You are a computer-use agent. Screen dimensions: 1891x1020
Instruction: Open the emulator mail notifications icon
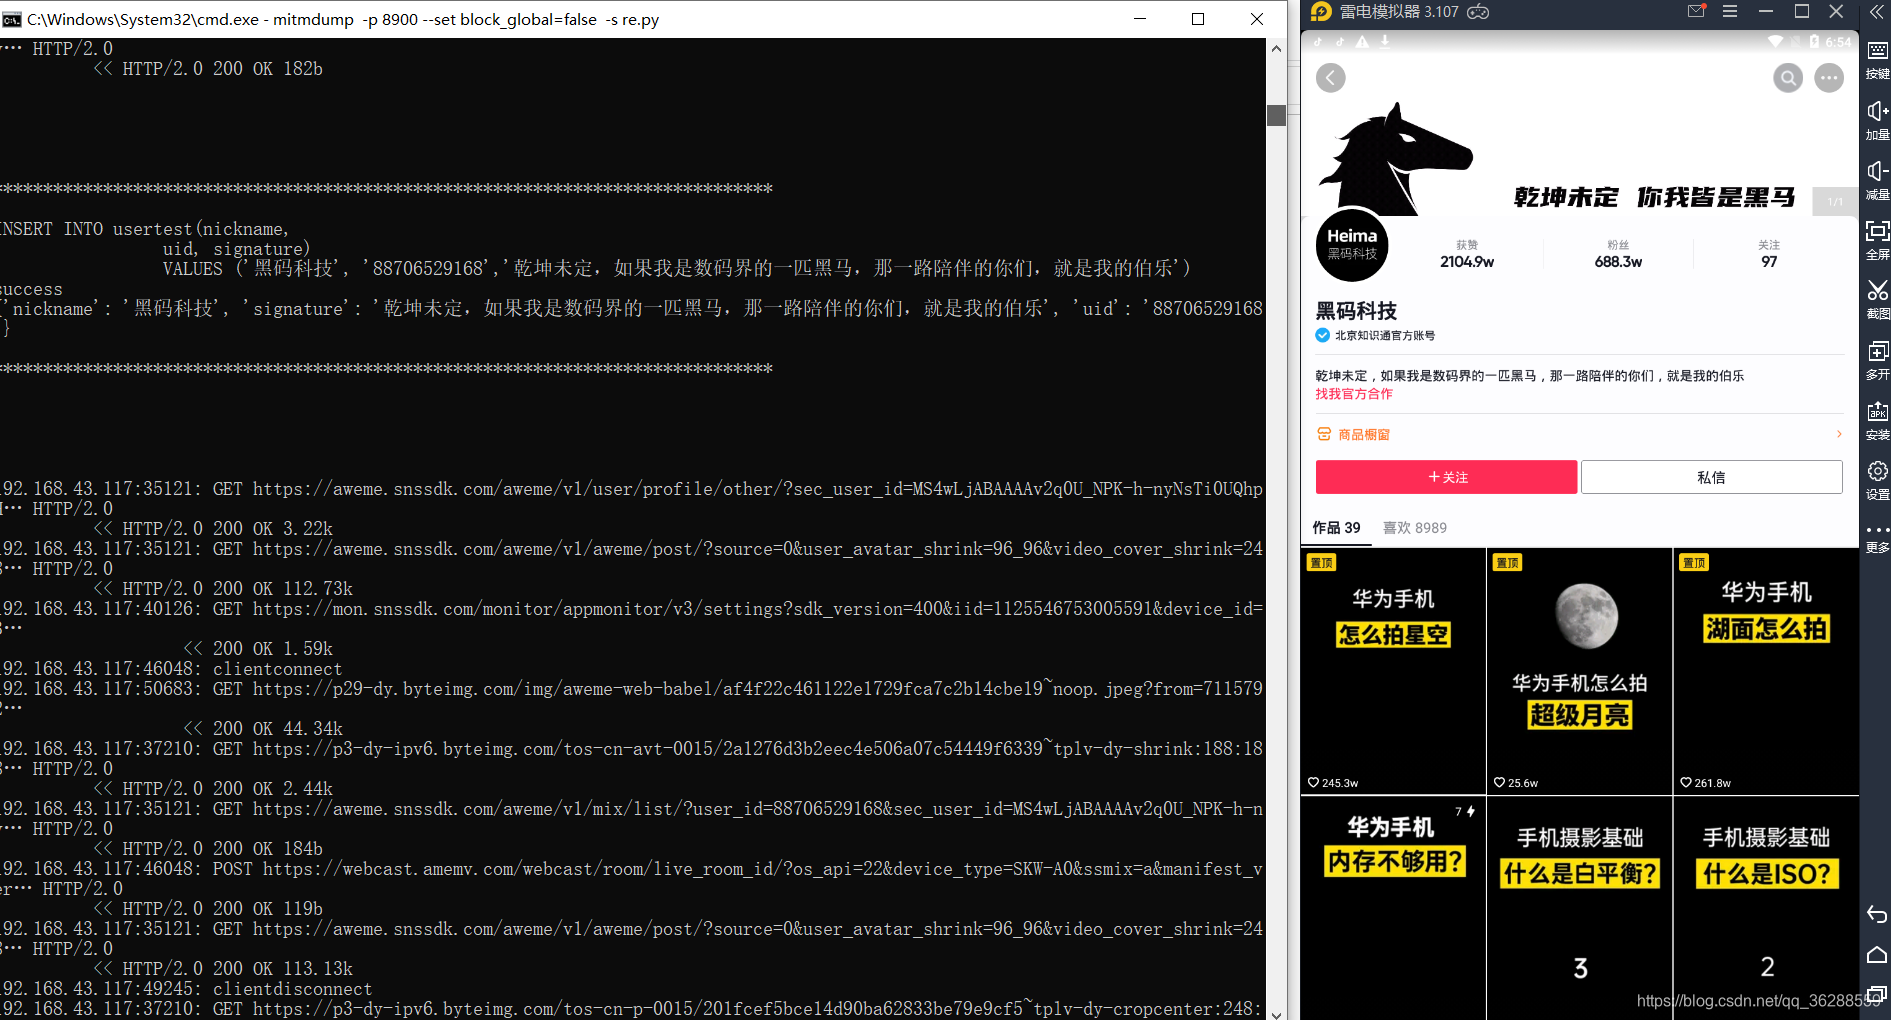1696,11
